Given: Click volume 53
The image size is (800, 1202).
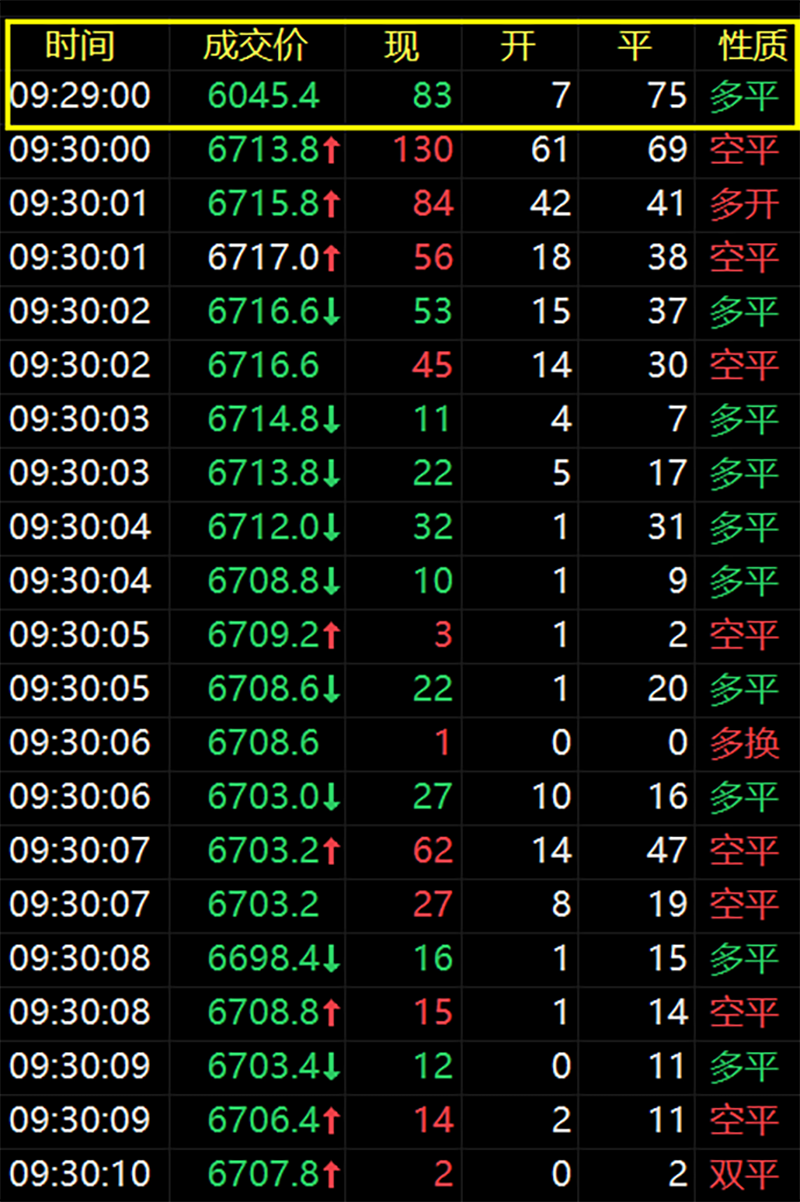Looking at the screenshot, I should [432, 312].
